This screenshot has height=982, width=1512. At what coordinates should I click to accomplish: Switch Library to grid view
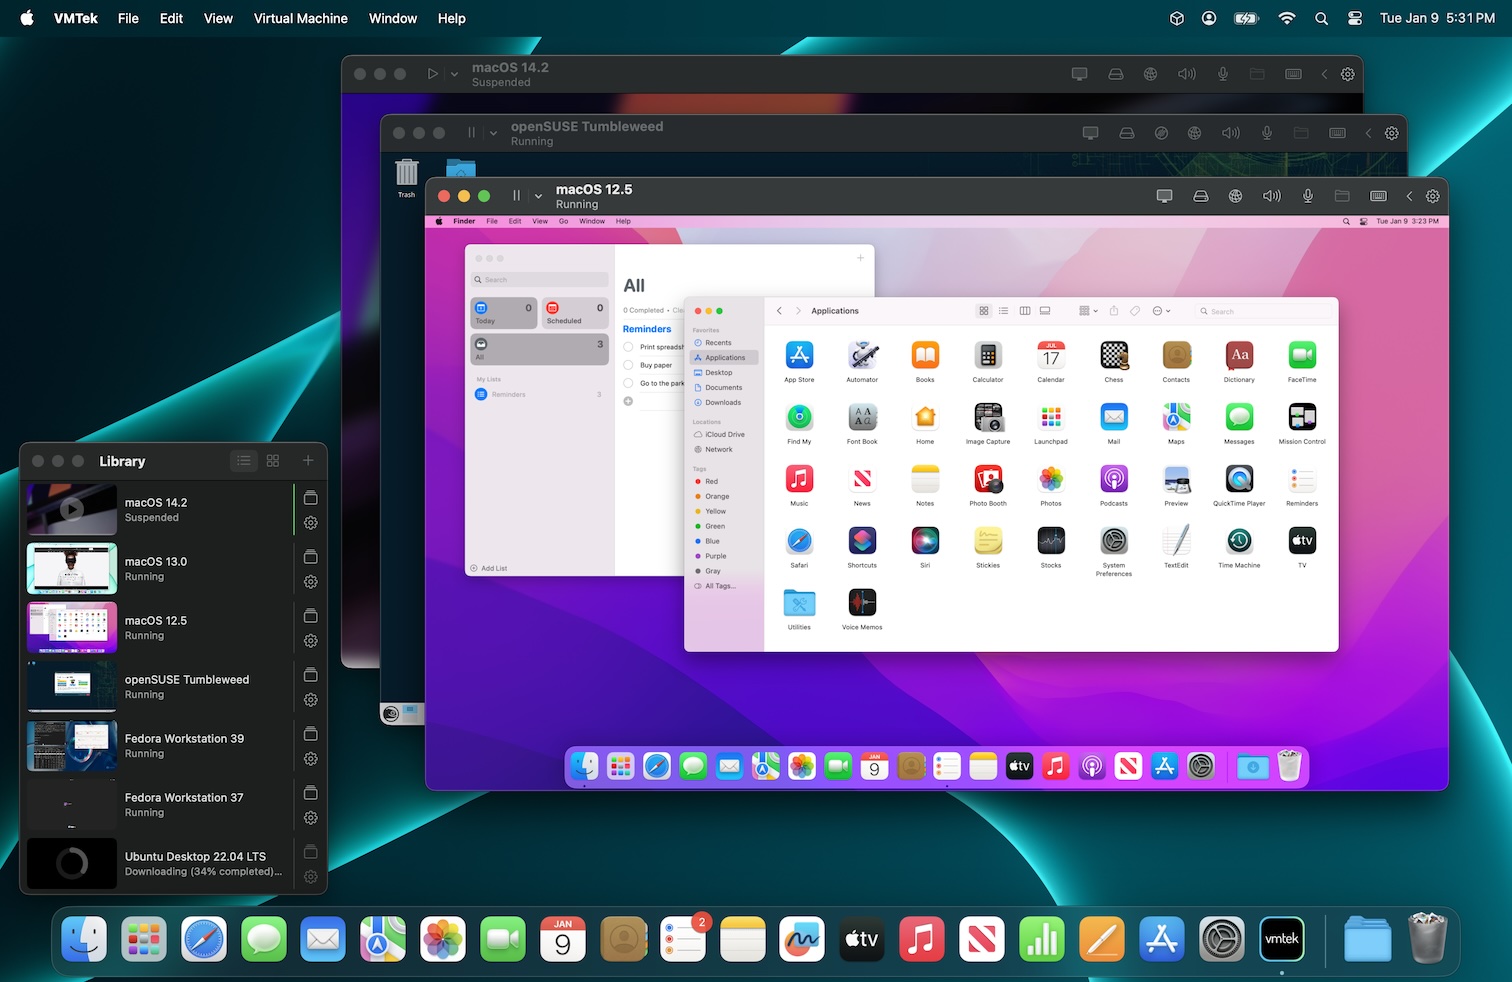coord(273,461)
